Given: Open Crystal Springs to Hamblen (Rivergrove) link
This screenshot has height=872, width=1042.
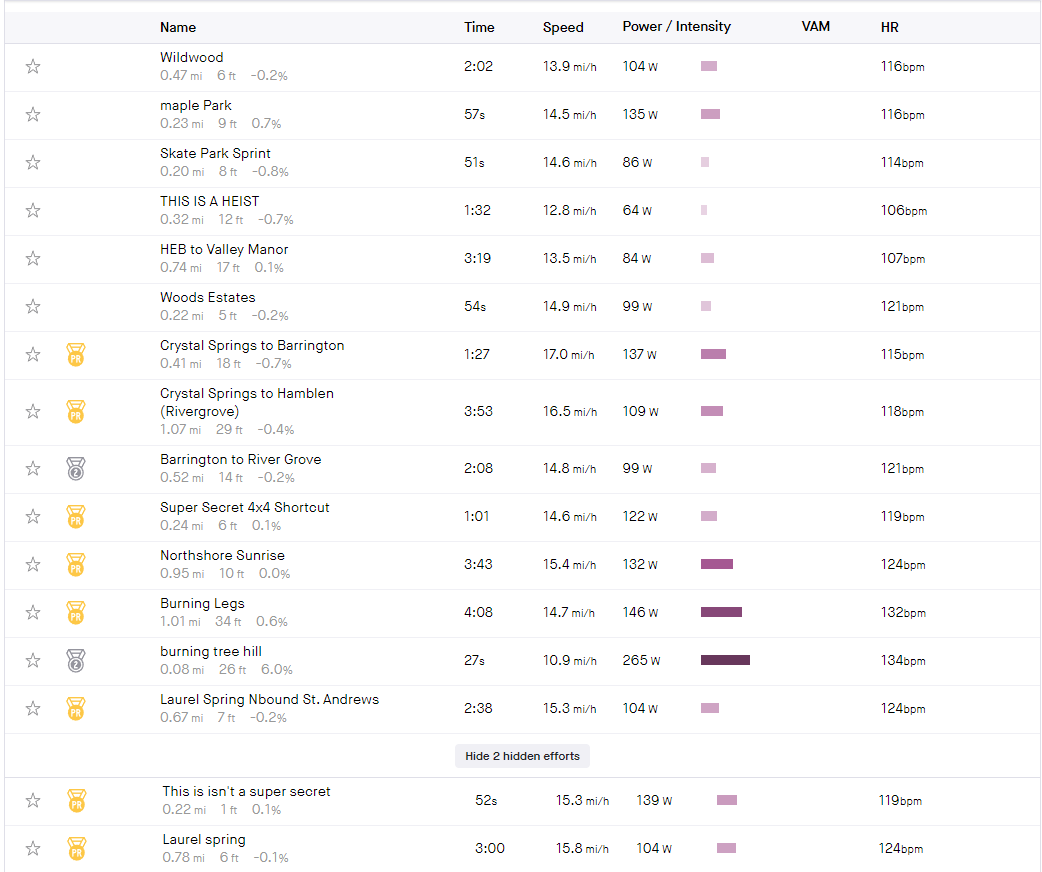Looking at the screenshot, I should [247, 402].
